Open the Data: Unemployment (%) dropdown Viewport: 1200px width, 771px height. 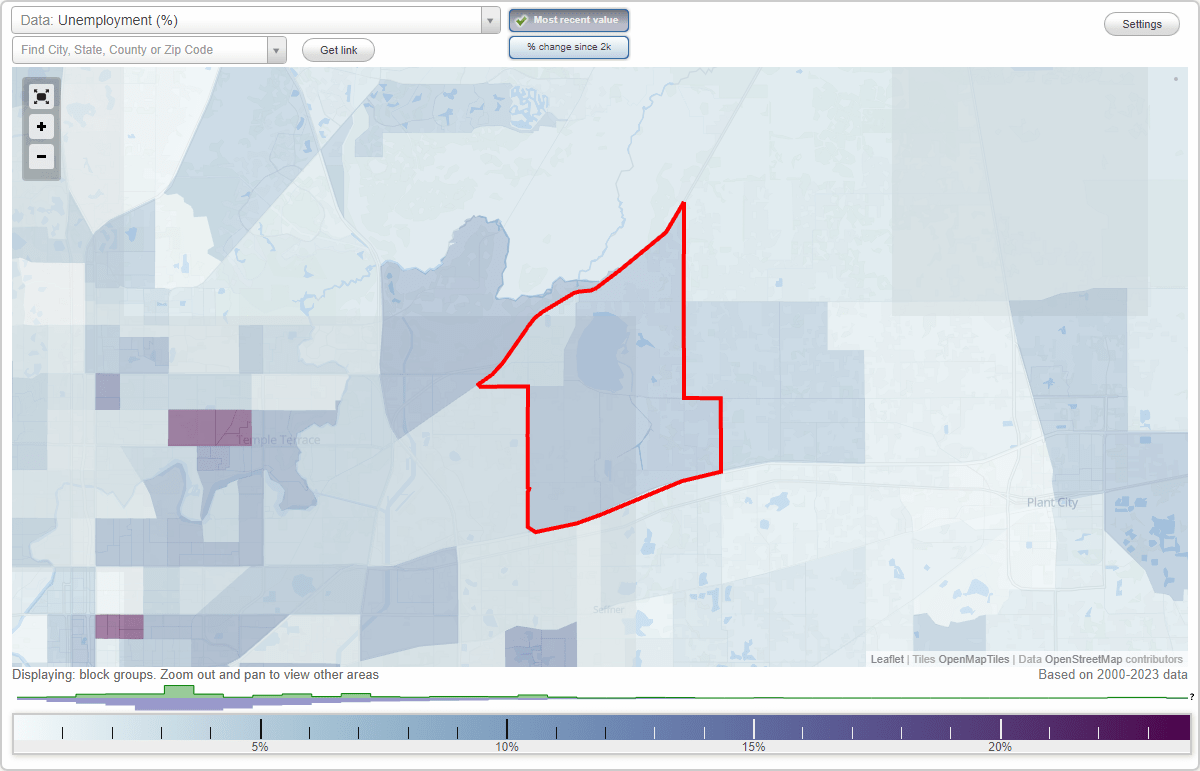[250, 19]
